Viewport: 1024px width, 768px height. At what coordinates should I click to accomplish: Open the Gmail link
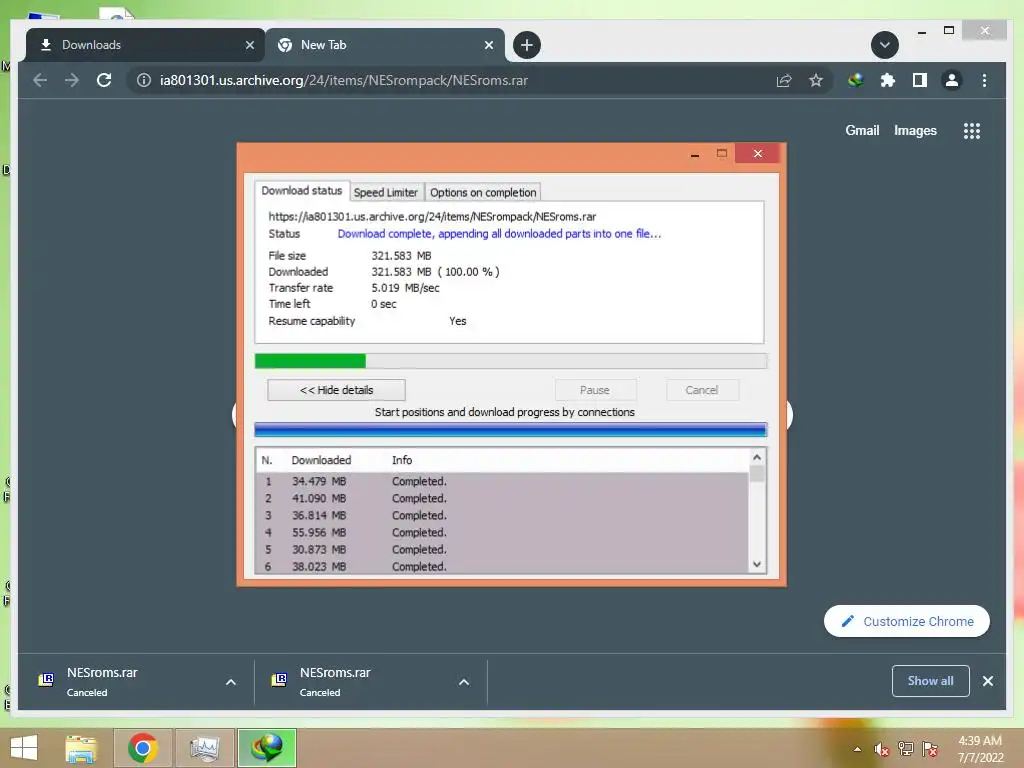(x=862, y=131)
